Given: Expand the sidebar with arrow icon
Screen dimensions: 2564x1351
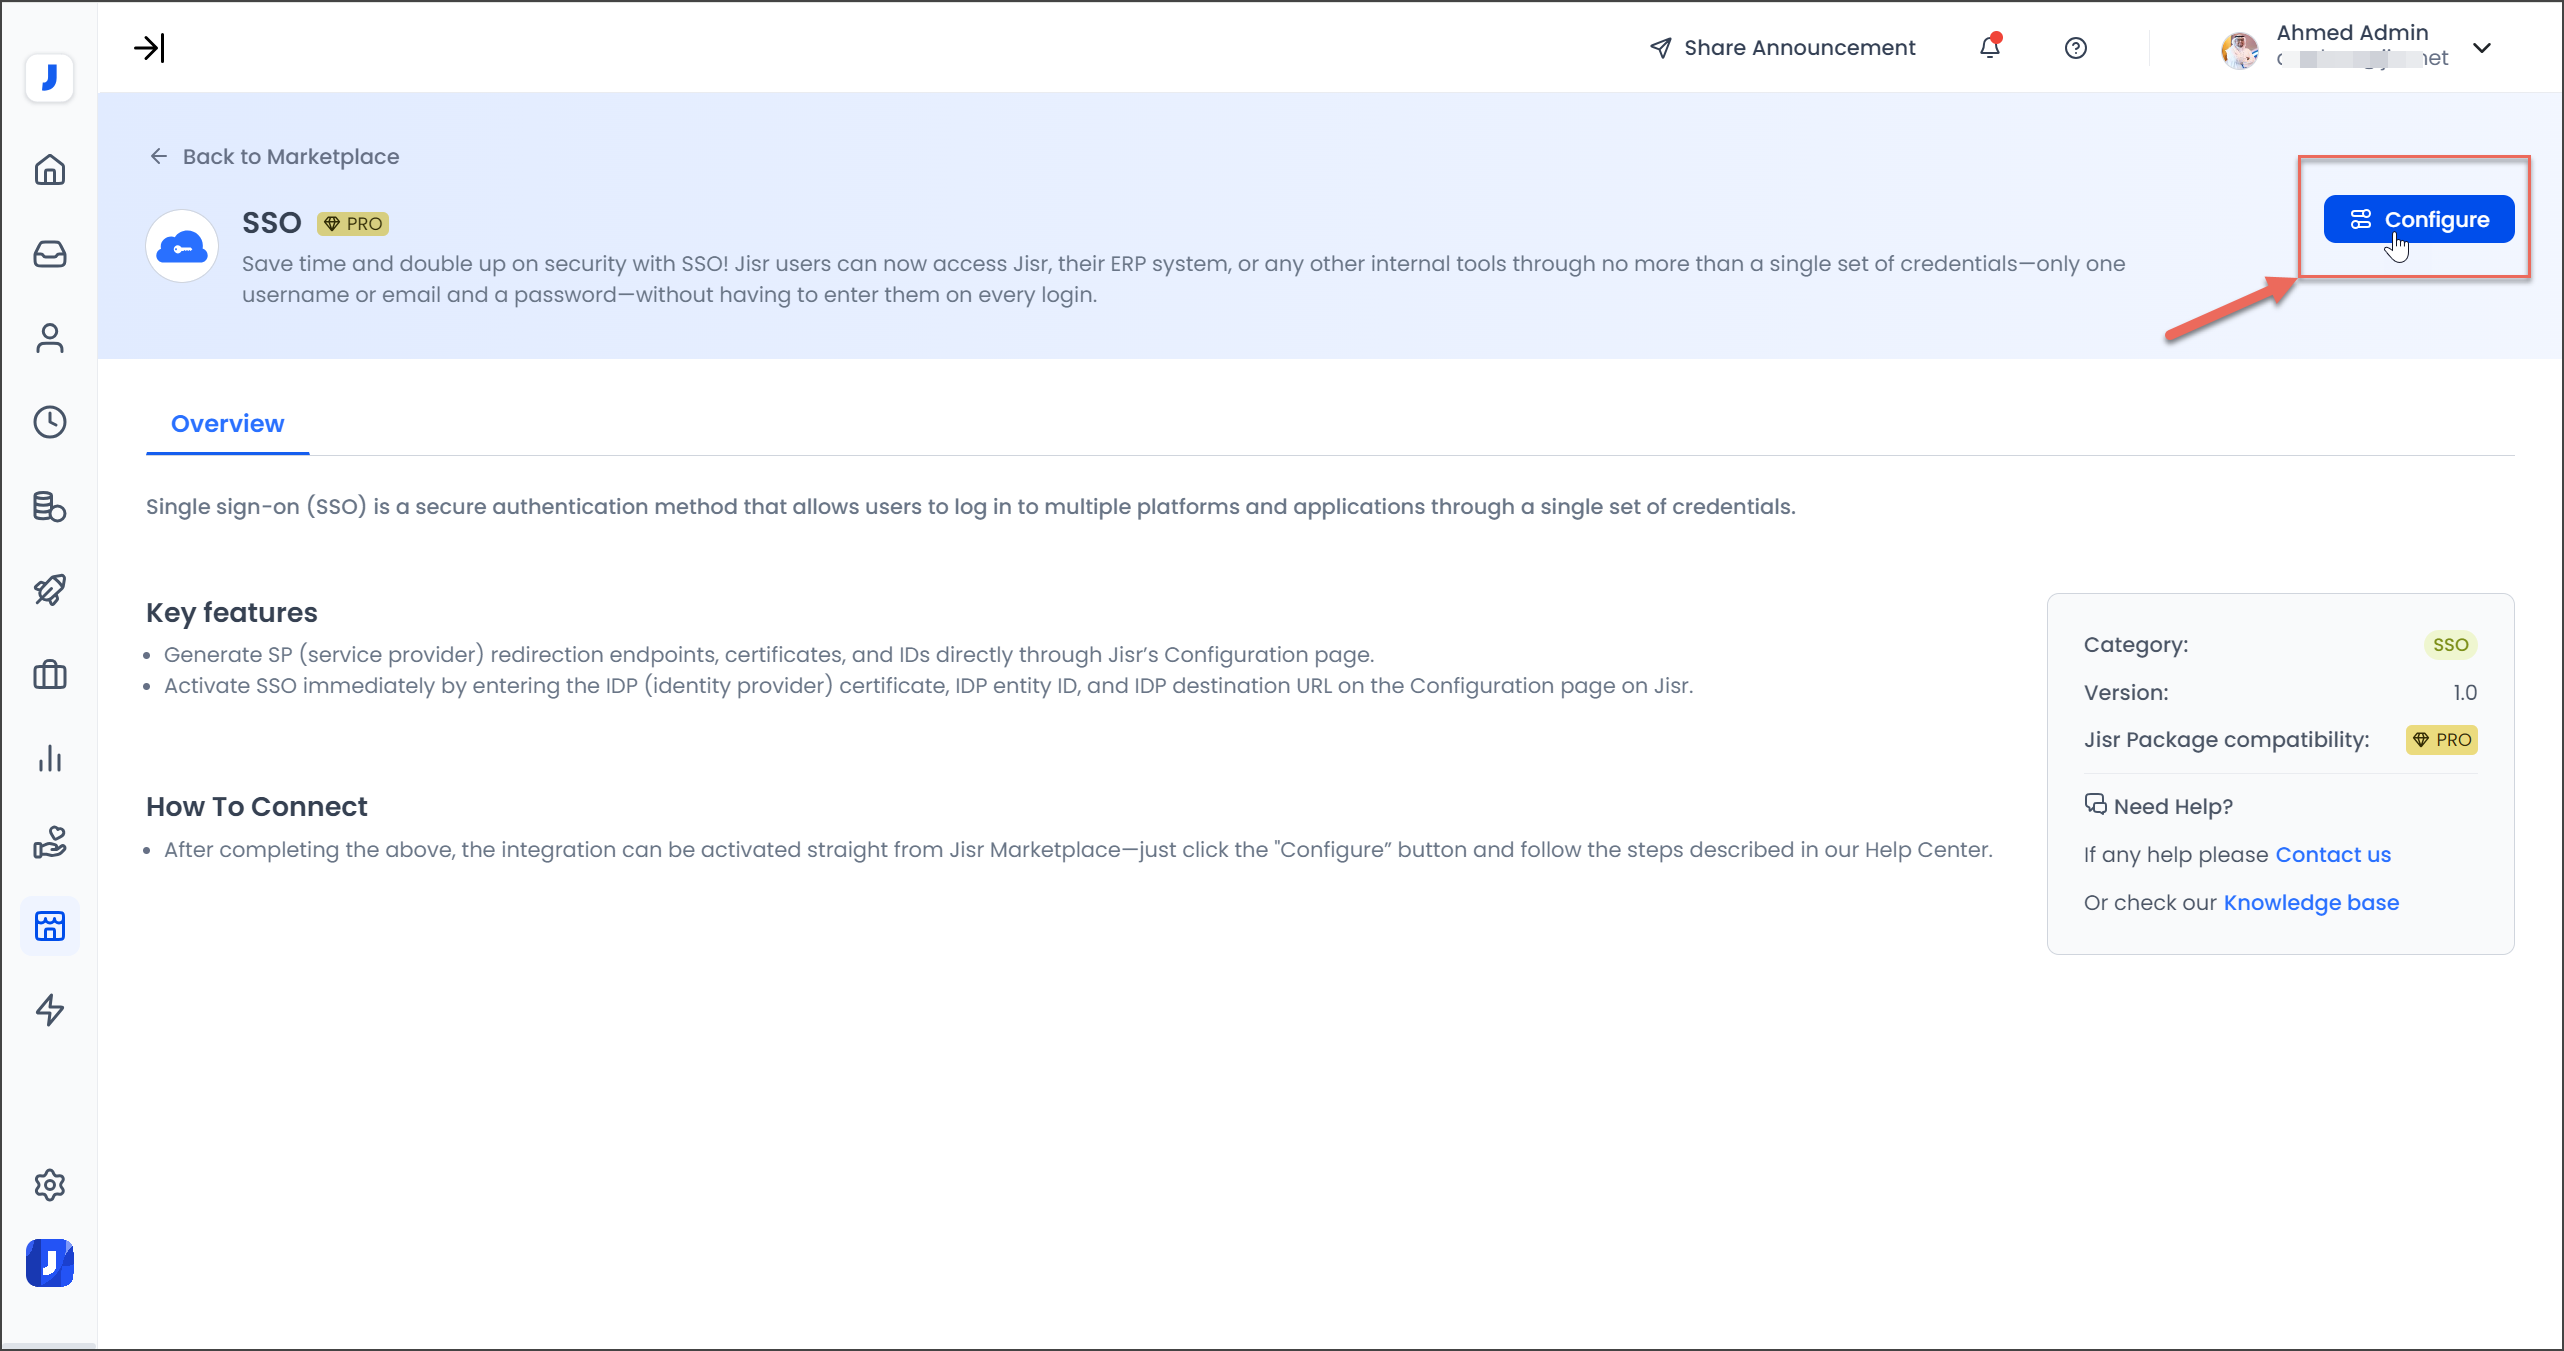Looking at the screenshot, I should [149, 48].
